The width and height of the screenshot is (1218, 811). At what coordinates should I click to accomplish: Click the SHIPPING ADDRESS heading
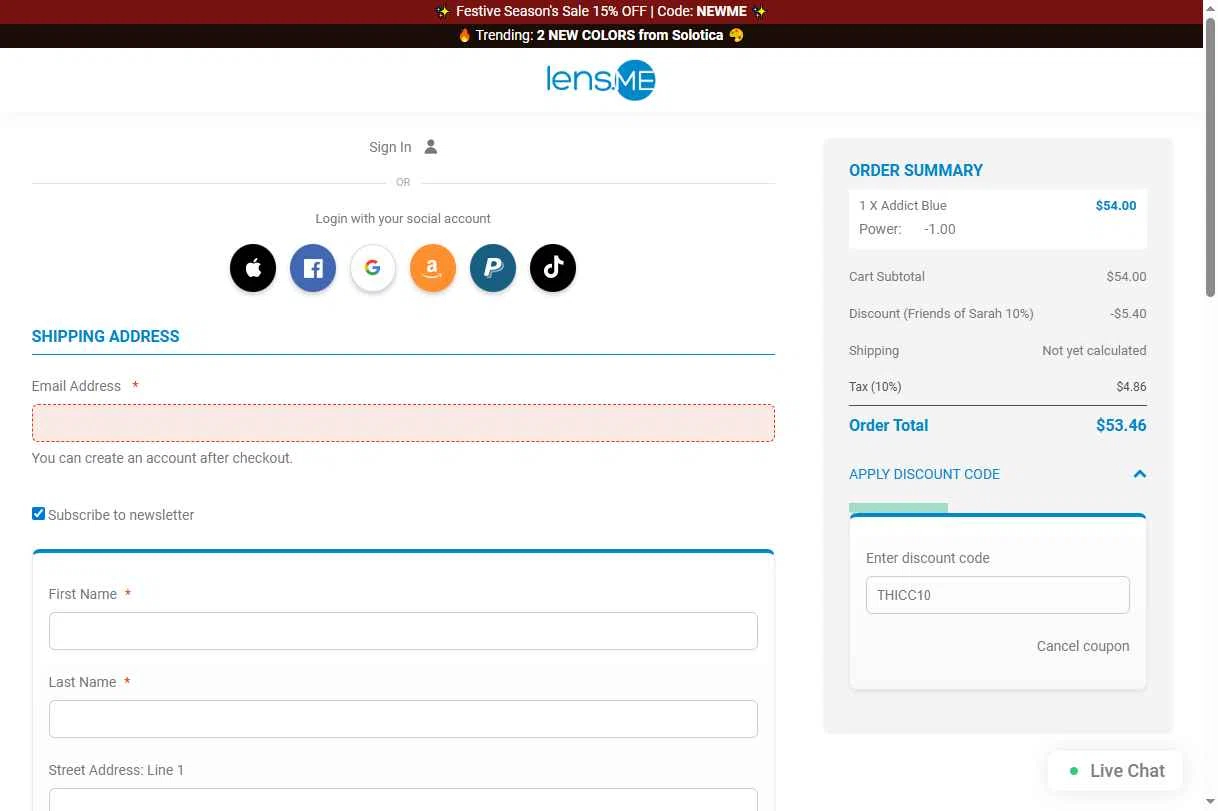[x=106, y=336]
